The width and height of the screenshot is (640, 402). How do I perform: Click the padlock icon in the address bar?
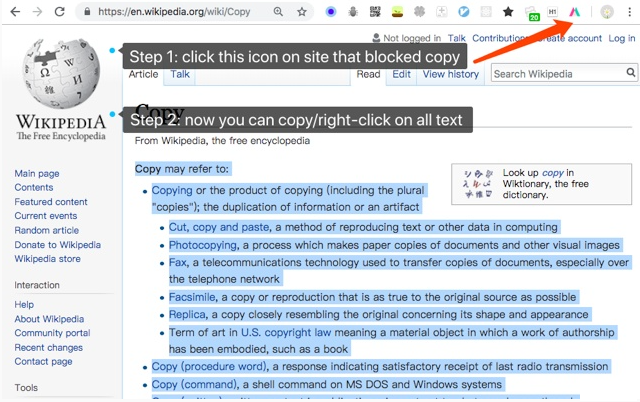(87, 11)
